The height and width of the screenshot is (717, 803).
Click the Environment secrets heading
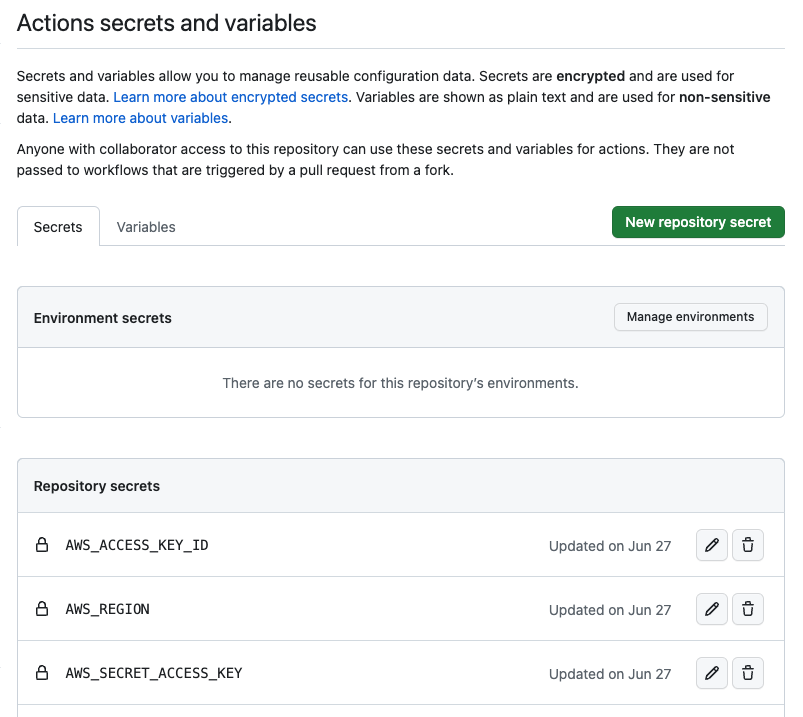click(103, 318)
